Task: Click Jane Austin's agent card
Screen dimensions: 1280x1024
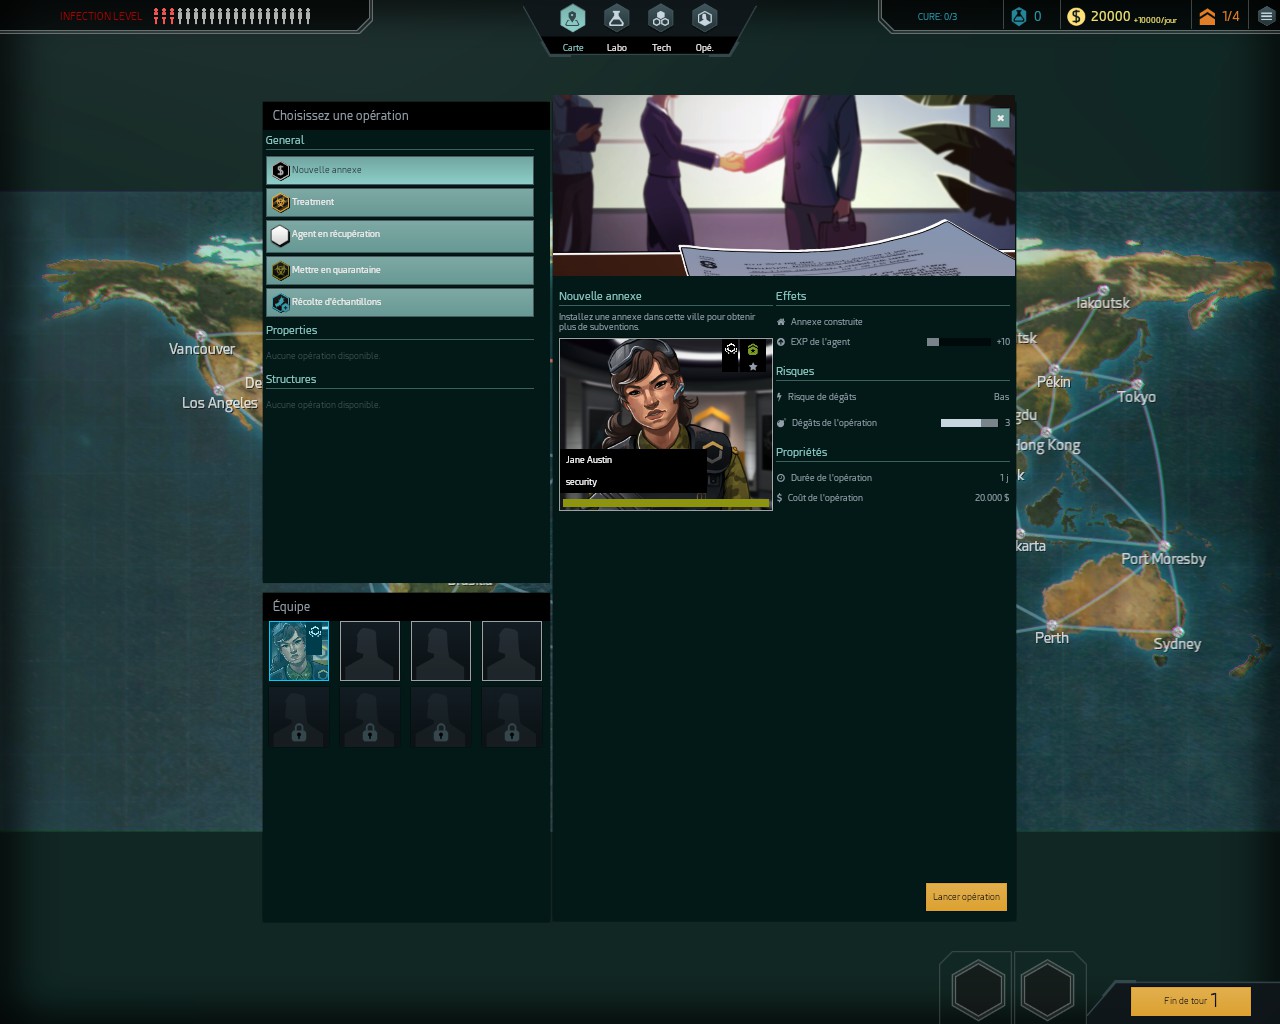Action: [x=665, y=424]
